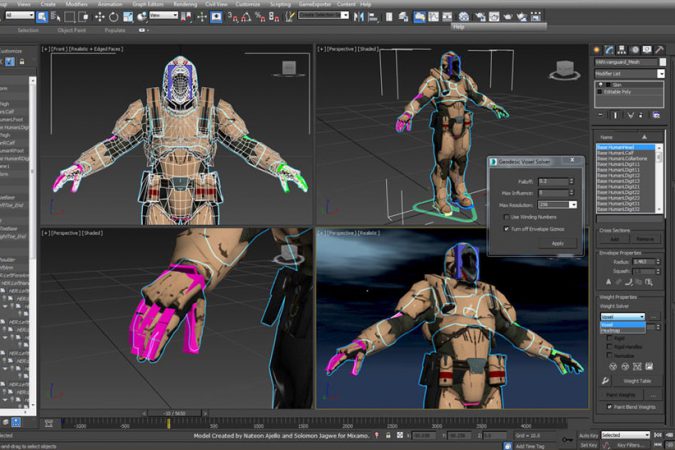Activate the Select and Move tool
The height and width of the screenshot is (450, 675).
[x=99, y=17]
